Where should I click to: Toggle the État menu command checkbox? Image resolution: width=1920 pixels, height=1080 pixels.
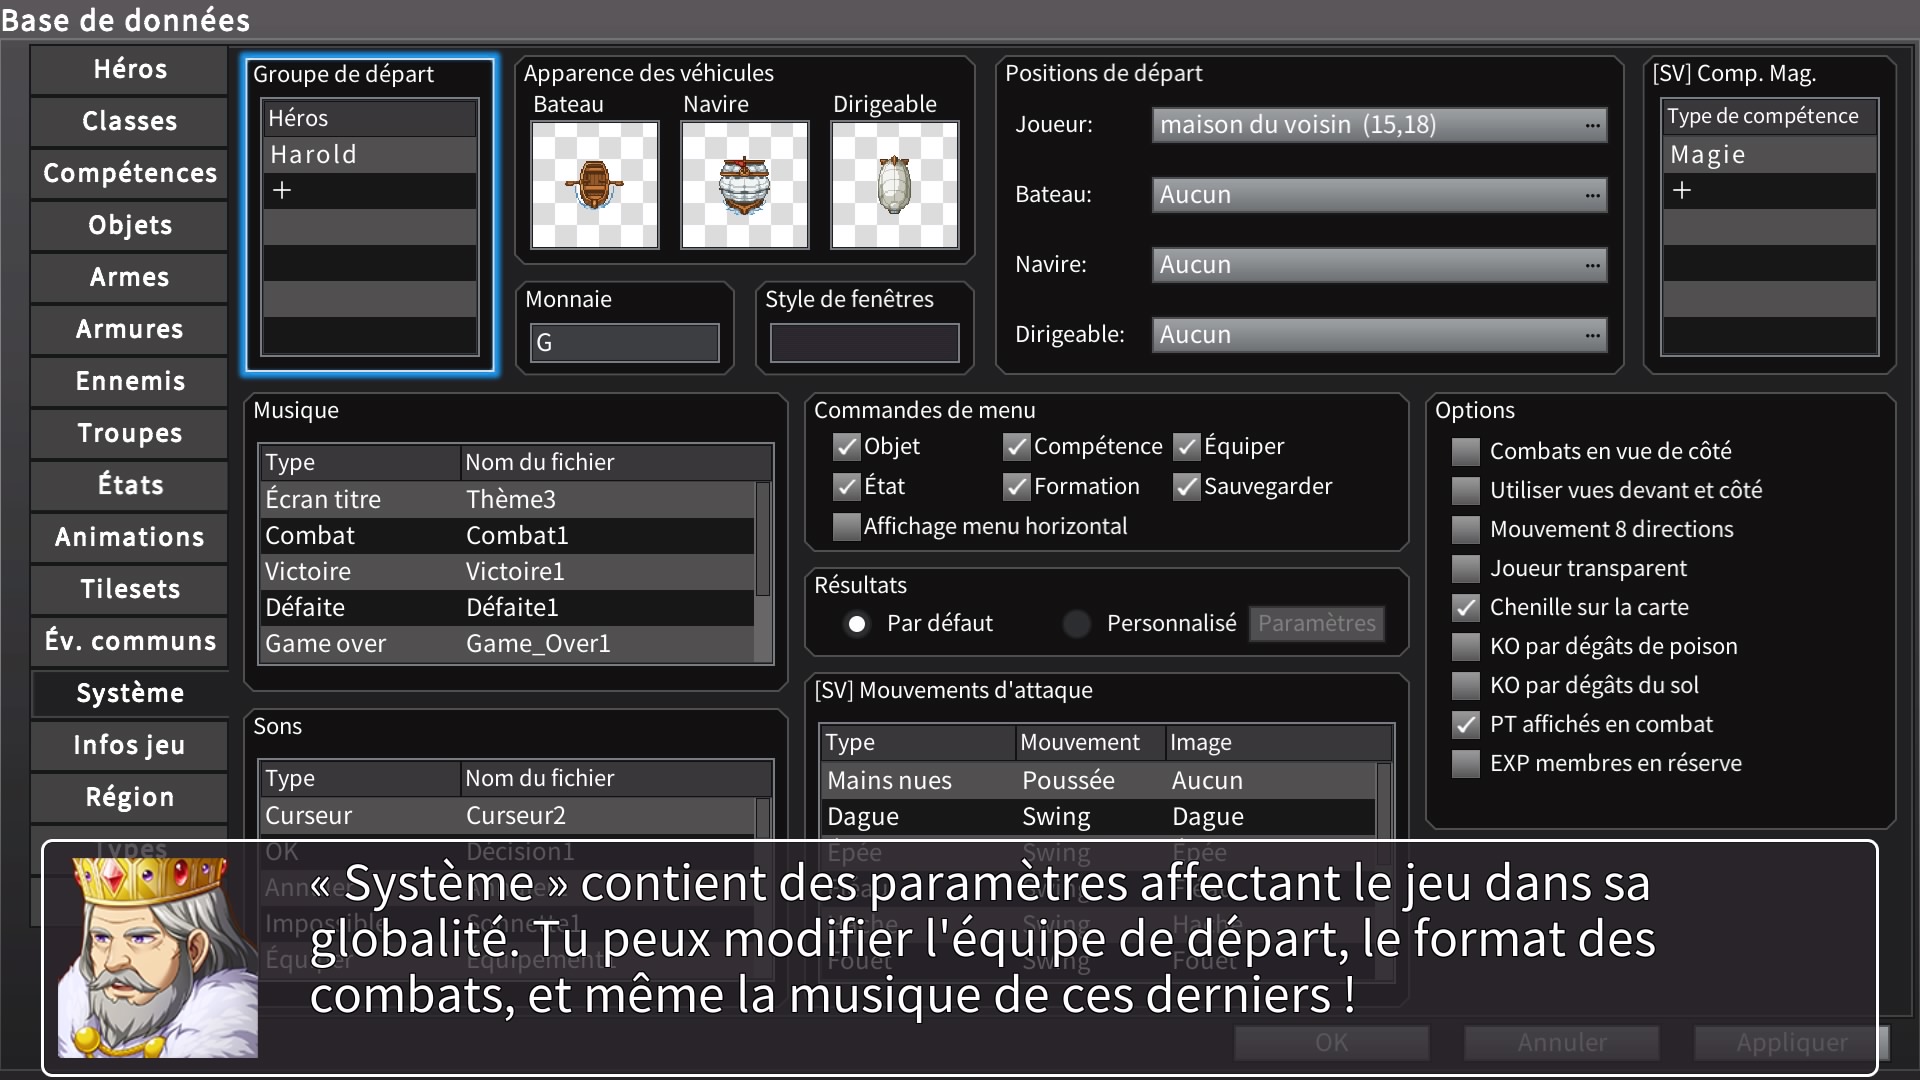[x=847, y=486]
